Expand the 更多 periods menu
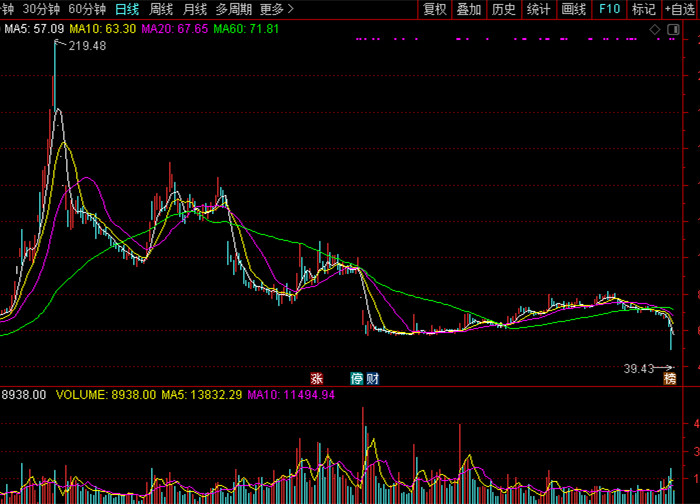The height and width of the screenshot is (504, 700). pyautogui.click(x=277, y=9)
